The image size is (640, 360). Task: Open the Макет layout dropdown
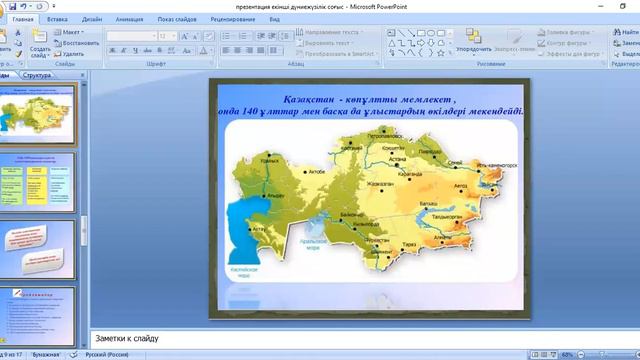click(69, 32)
